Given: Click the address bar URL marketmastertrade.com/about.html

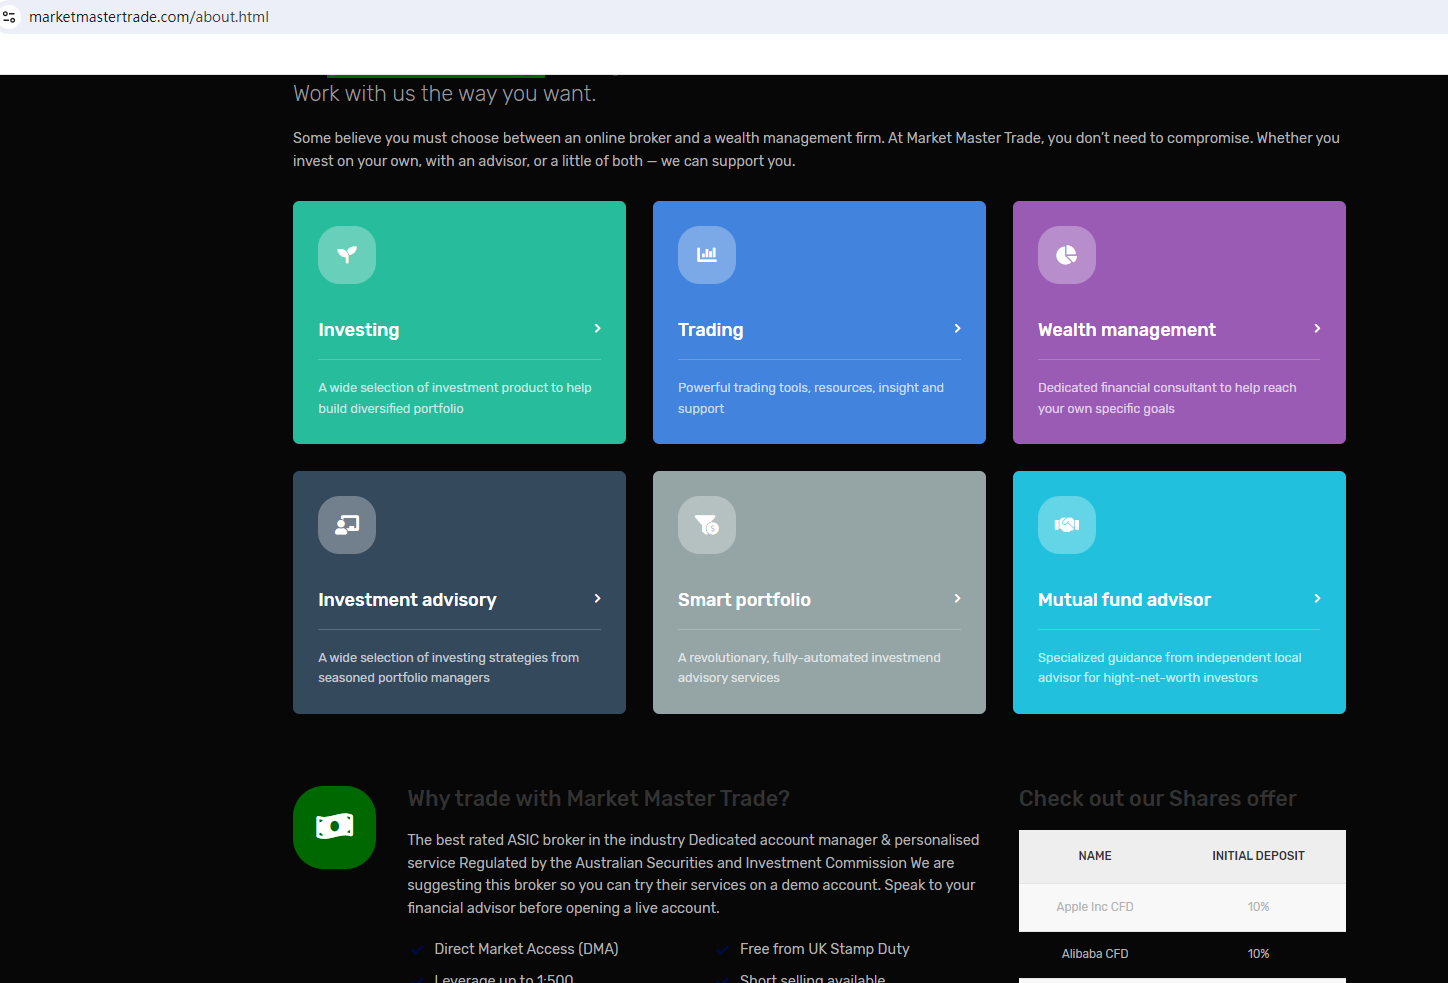Looking at the screenshot, I should pos(149,17).
